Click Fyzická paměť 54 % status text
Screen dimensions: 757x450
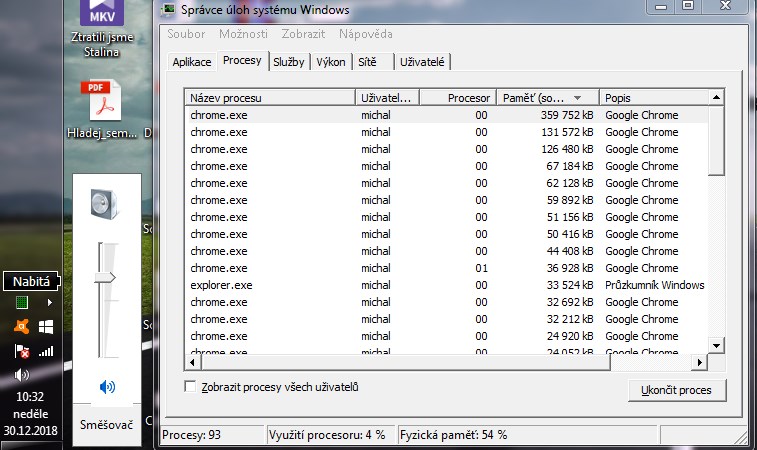453,435
